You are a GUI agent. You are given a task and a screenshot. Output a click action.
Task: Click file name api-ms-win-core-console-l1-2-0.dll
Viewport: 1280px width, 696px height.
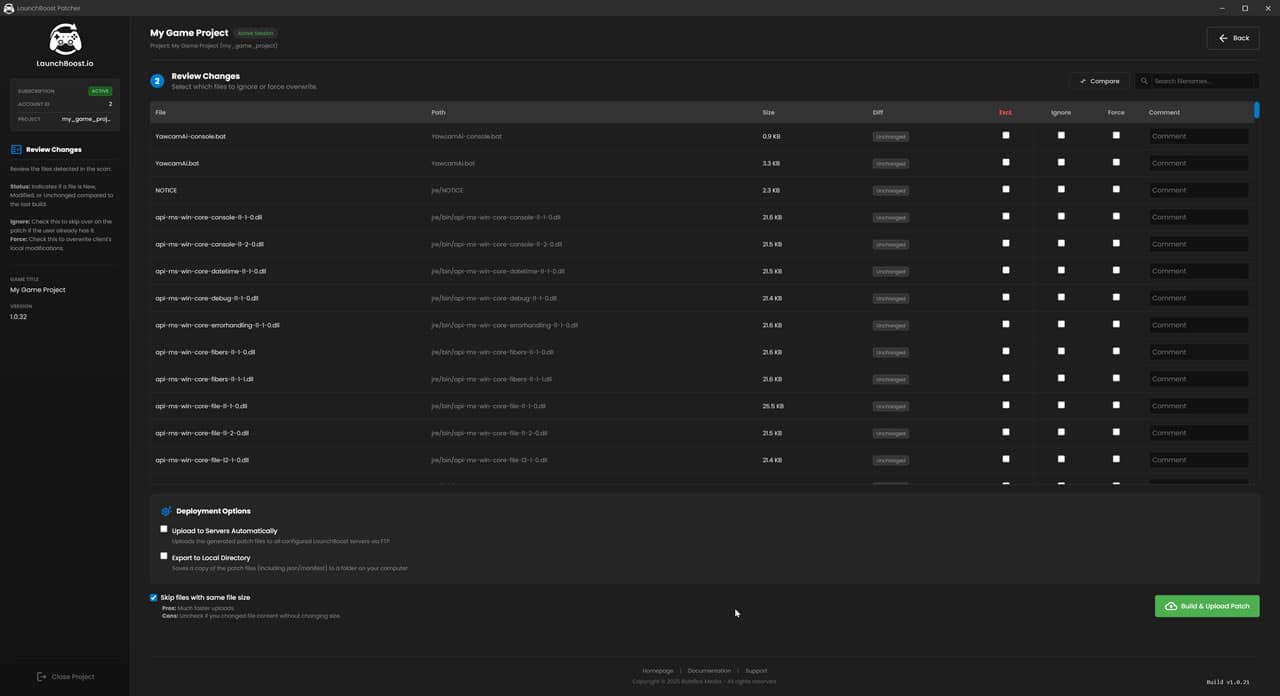[209, 244]
